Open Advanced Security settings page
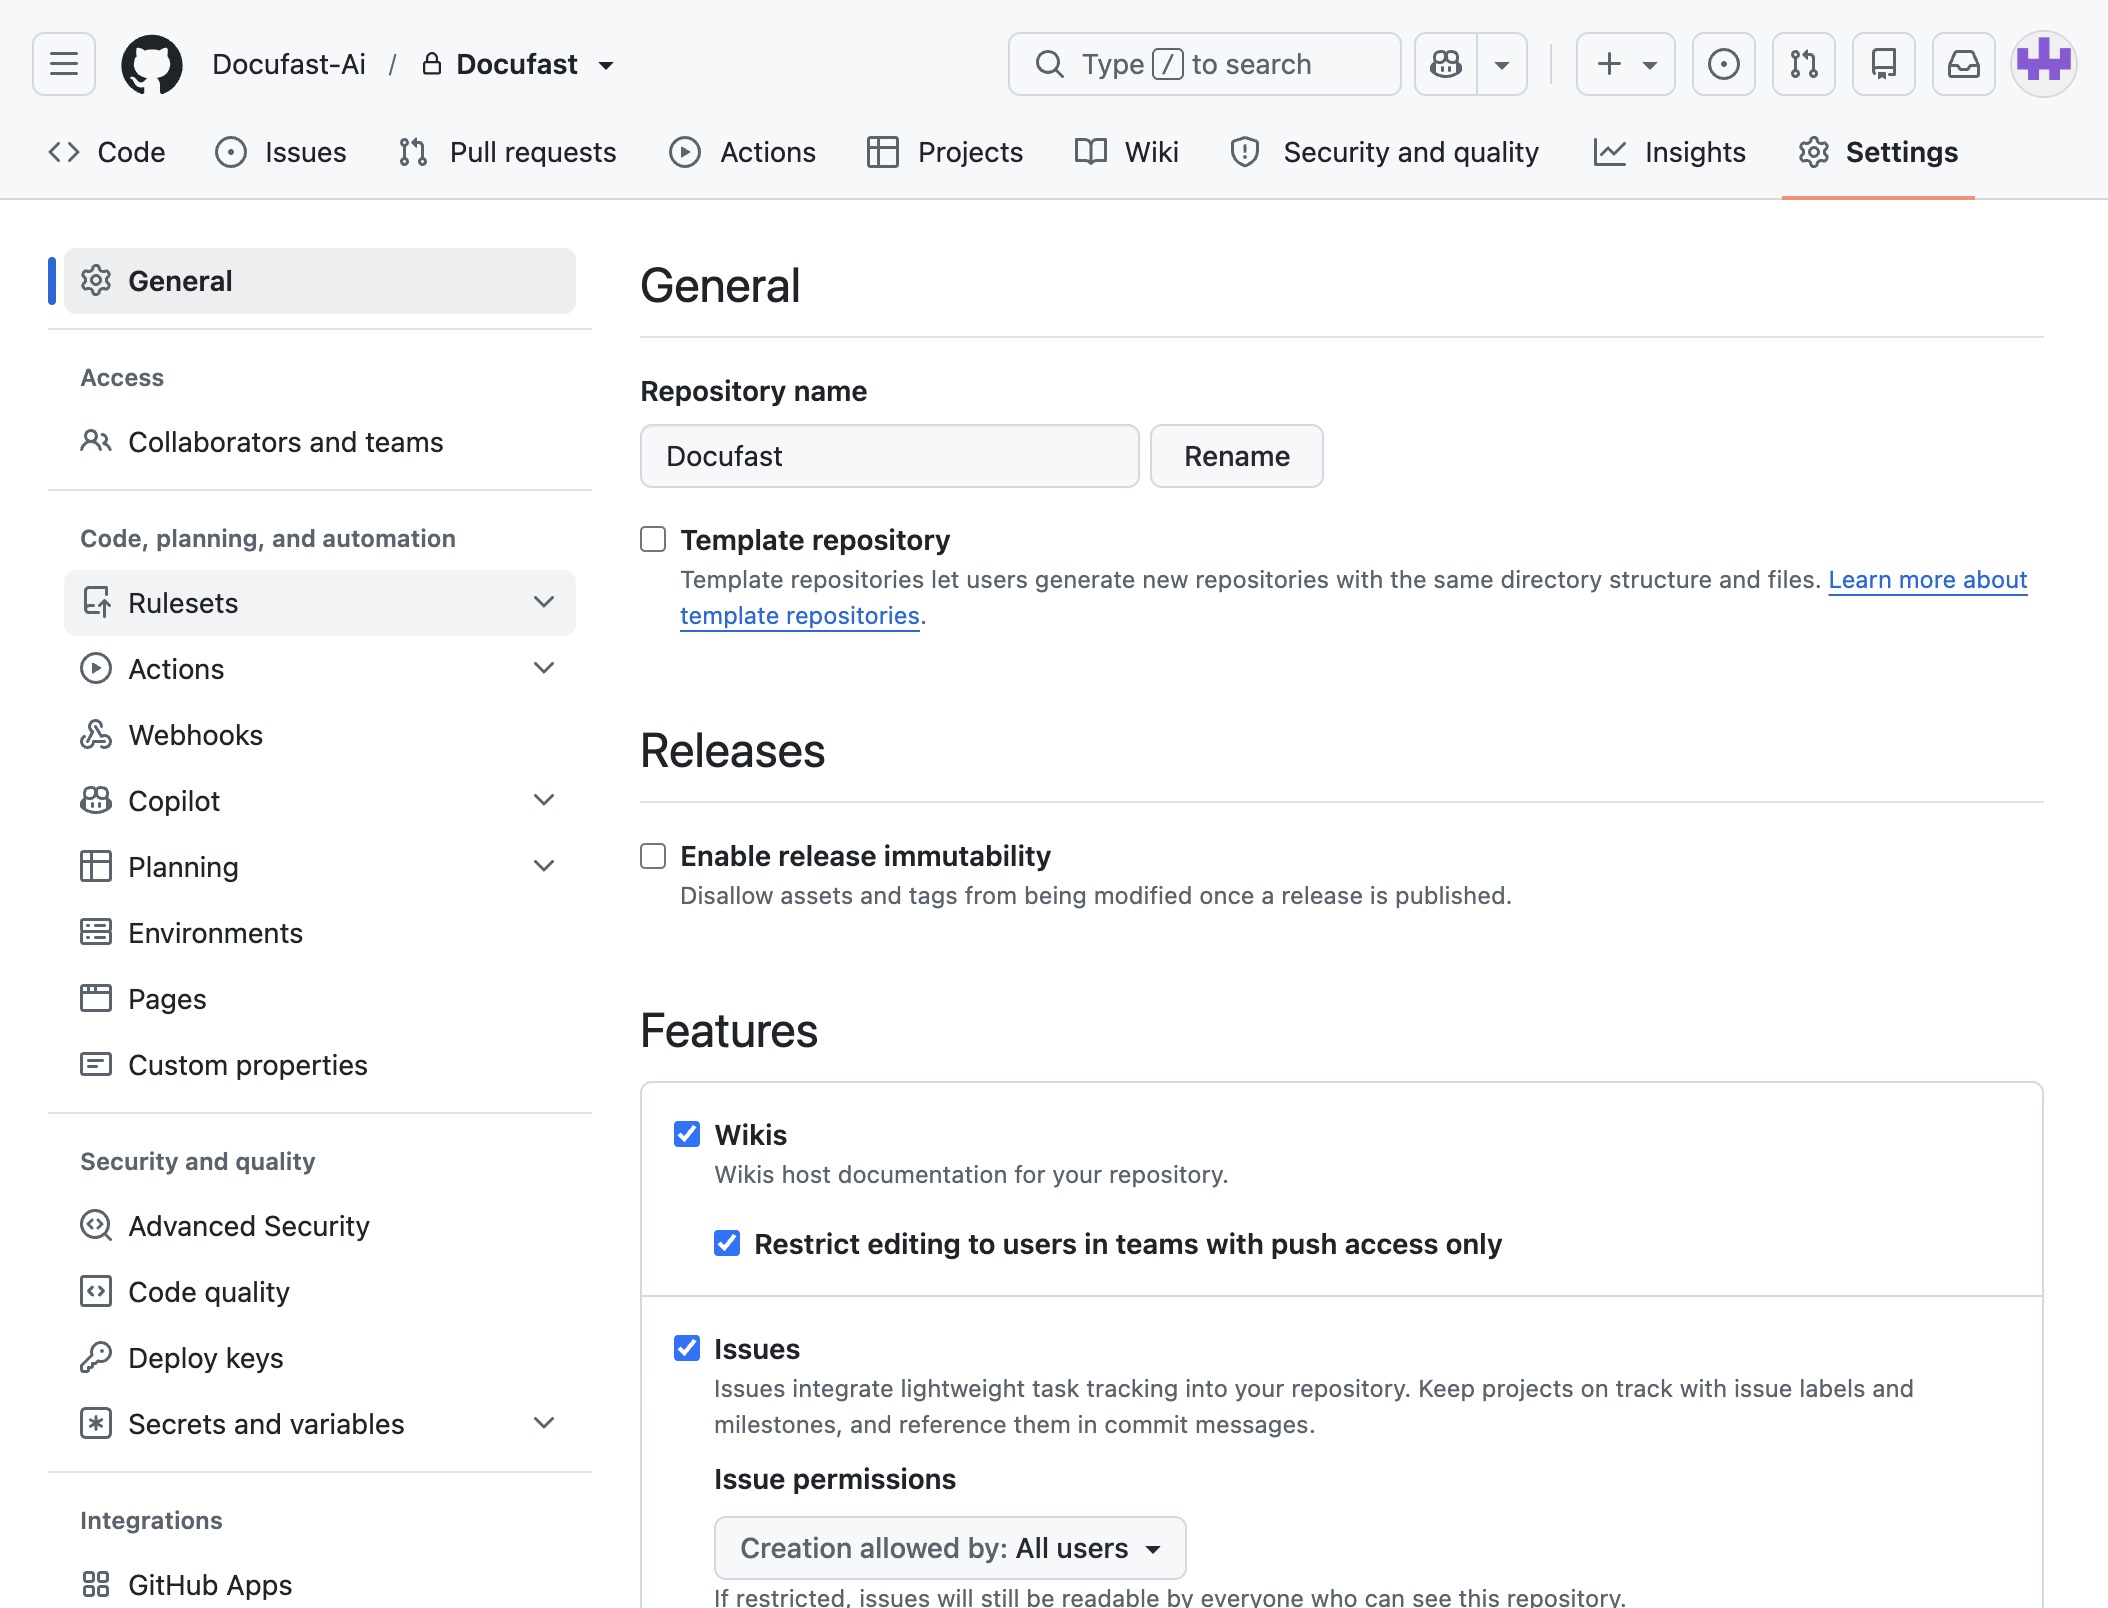Image resolution: width=2108 pixels, height=1608 pixels. tap(320, 1226)
